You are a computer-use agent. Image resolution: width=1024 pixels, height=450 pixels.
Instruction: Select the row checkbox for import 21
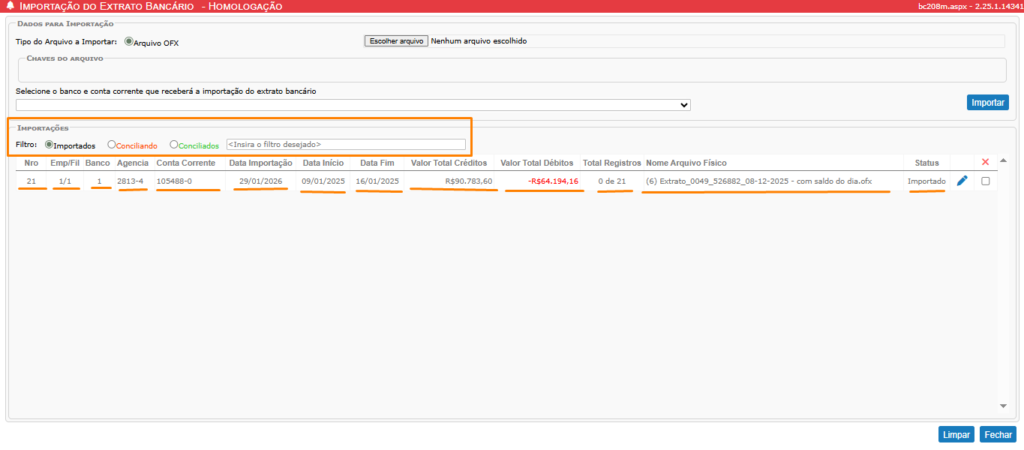coord(986,181)
